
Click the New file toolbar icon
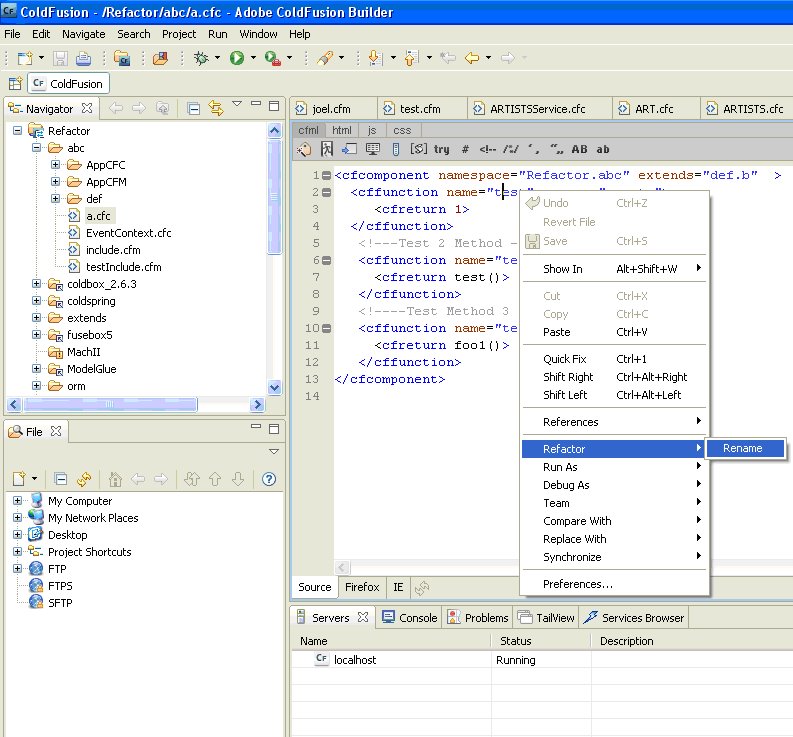pyautogui.click(x=24, y=58)
